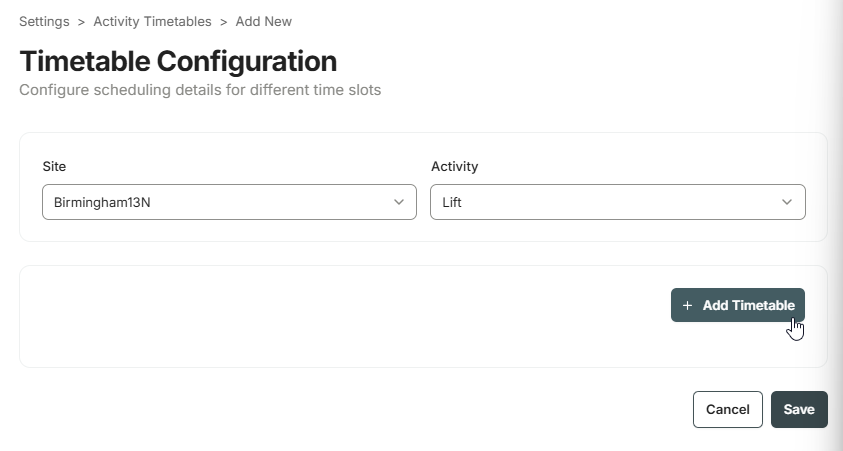This screenshot has width=843, height=451.
Task: Click the Lift selected value text
Action: (x=452, y=203)
